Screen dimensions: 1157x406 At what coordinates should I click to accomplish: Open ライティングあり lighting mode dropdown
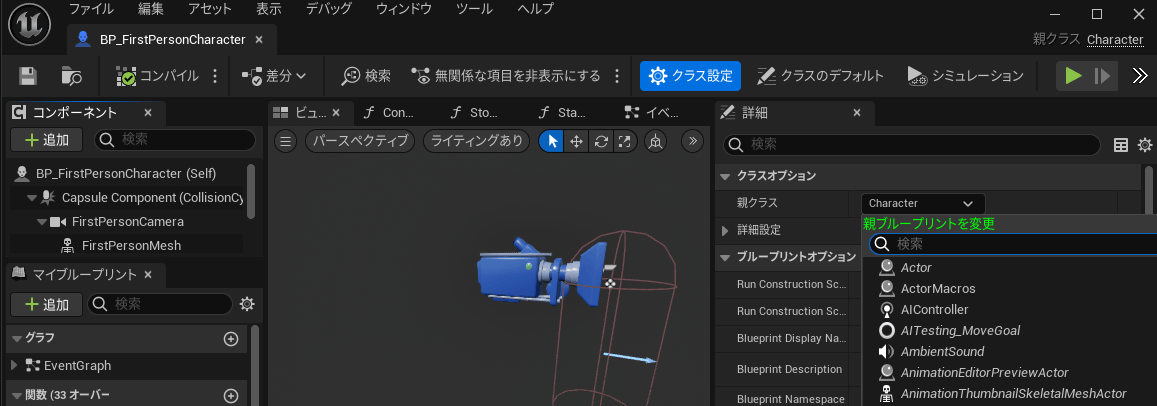coord(477,141)
